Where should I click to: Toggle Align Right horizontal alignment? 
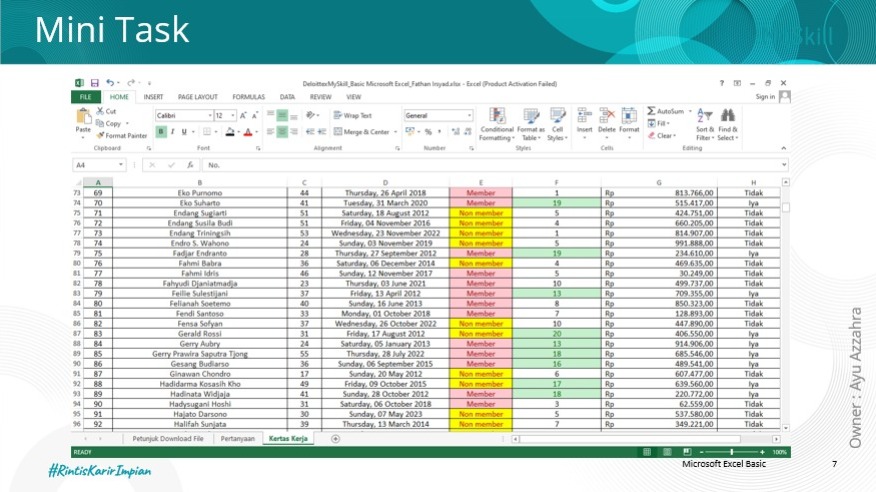coord(294,132)
